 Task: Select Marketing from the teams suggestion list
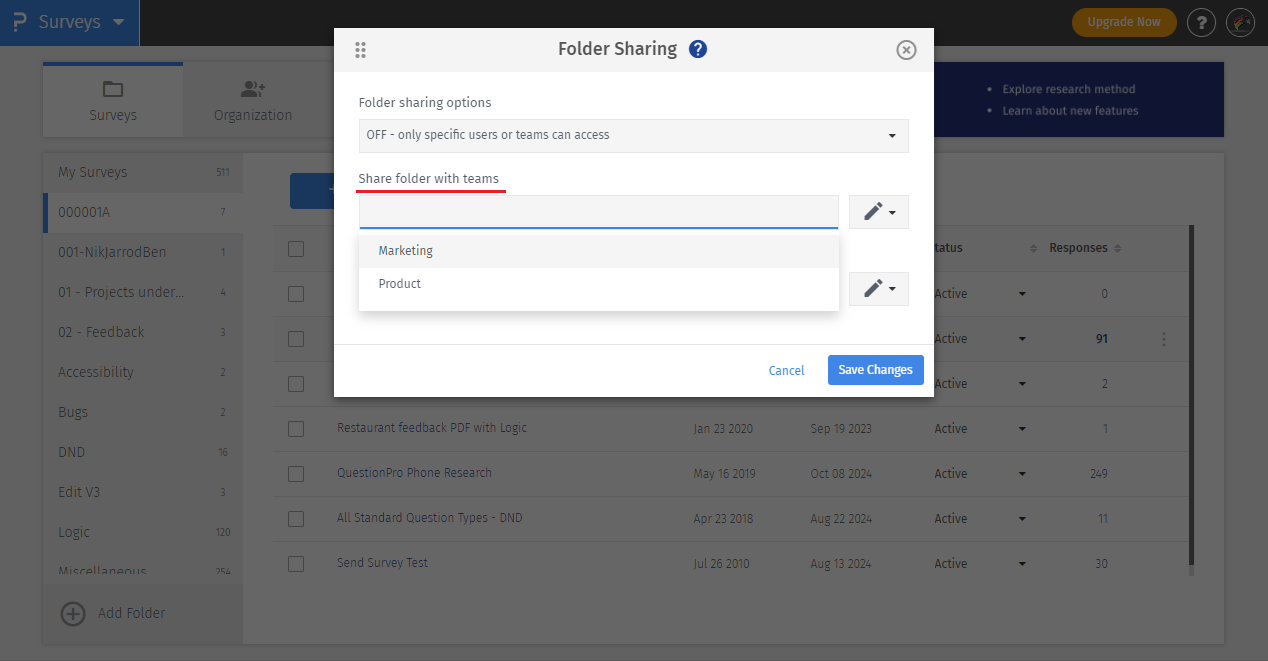point(405,250)
